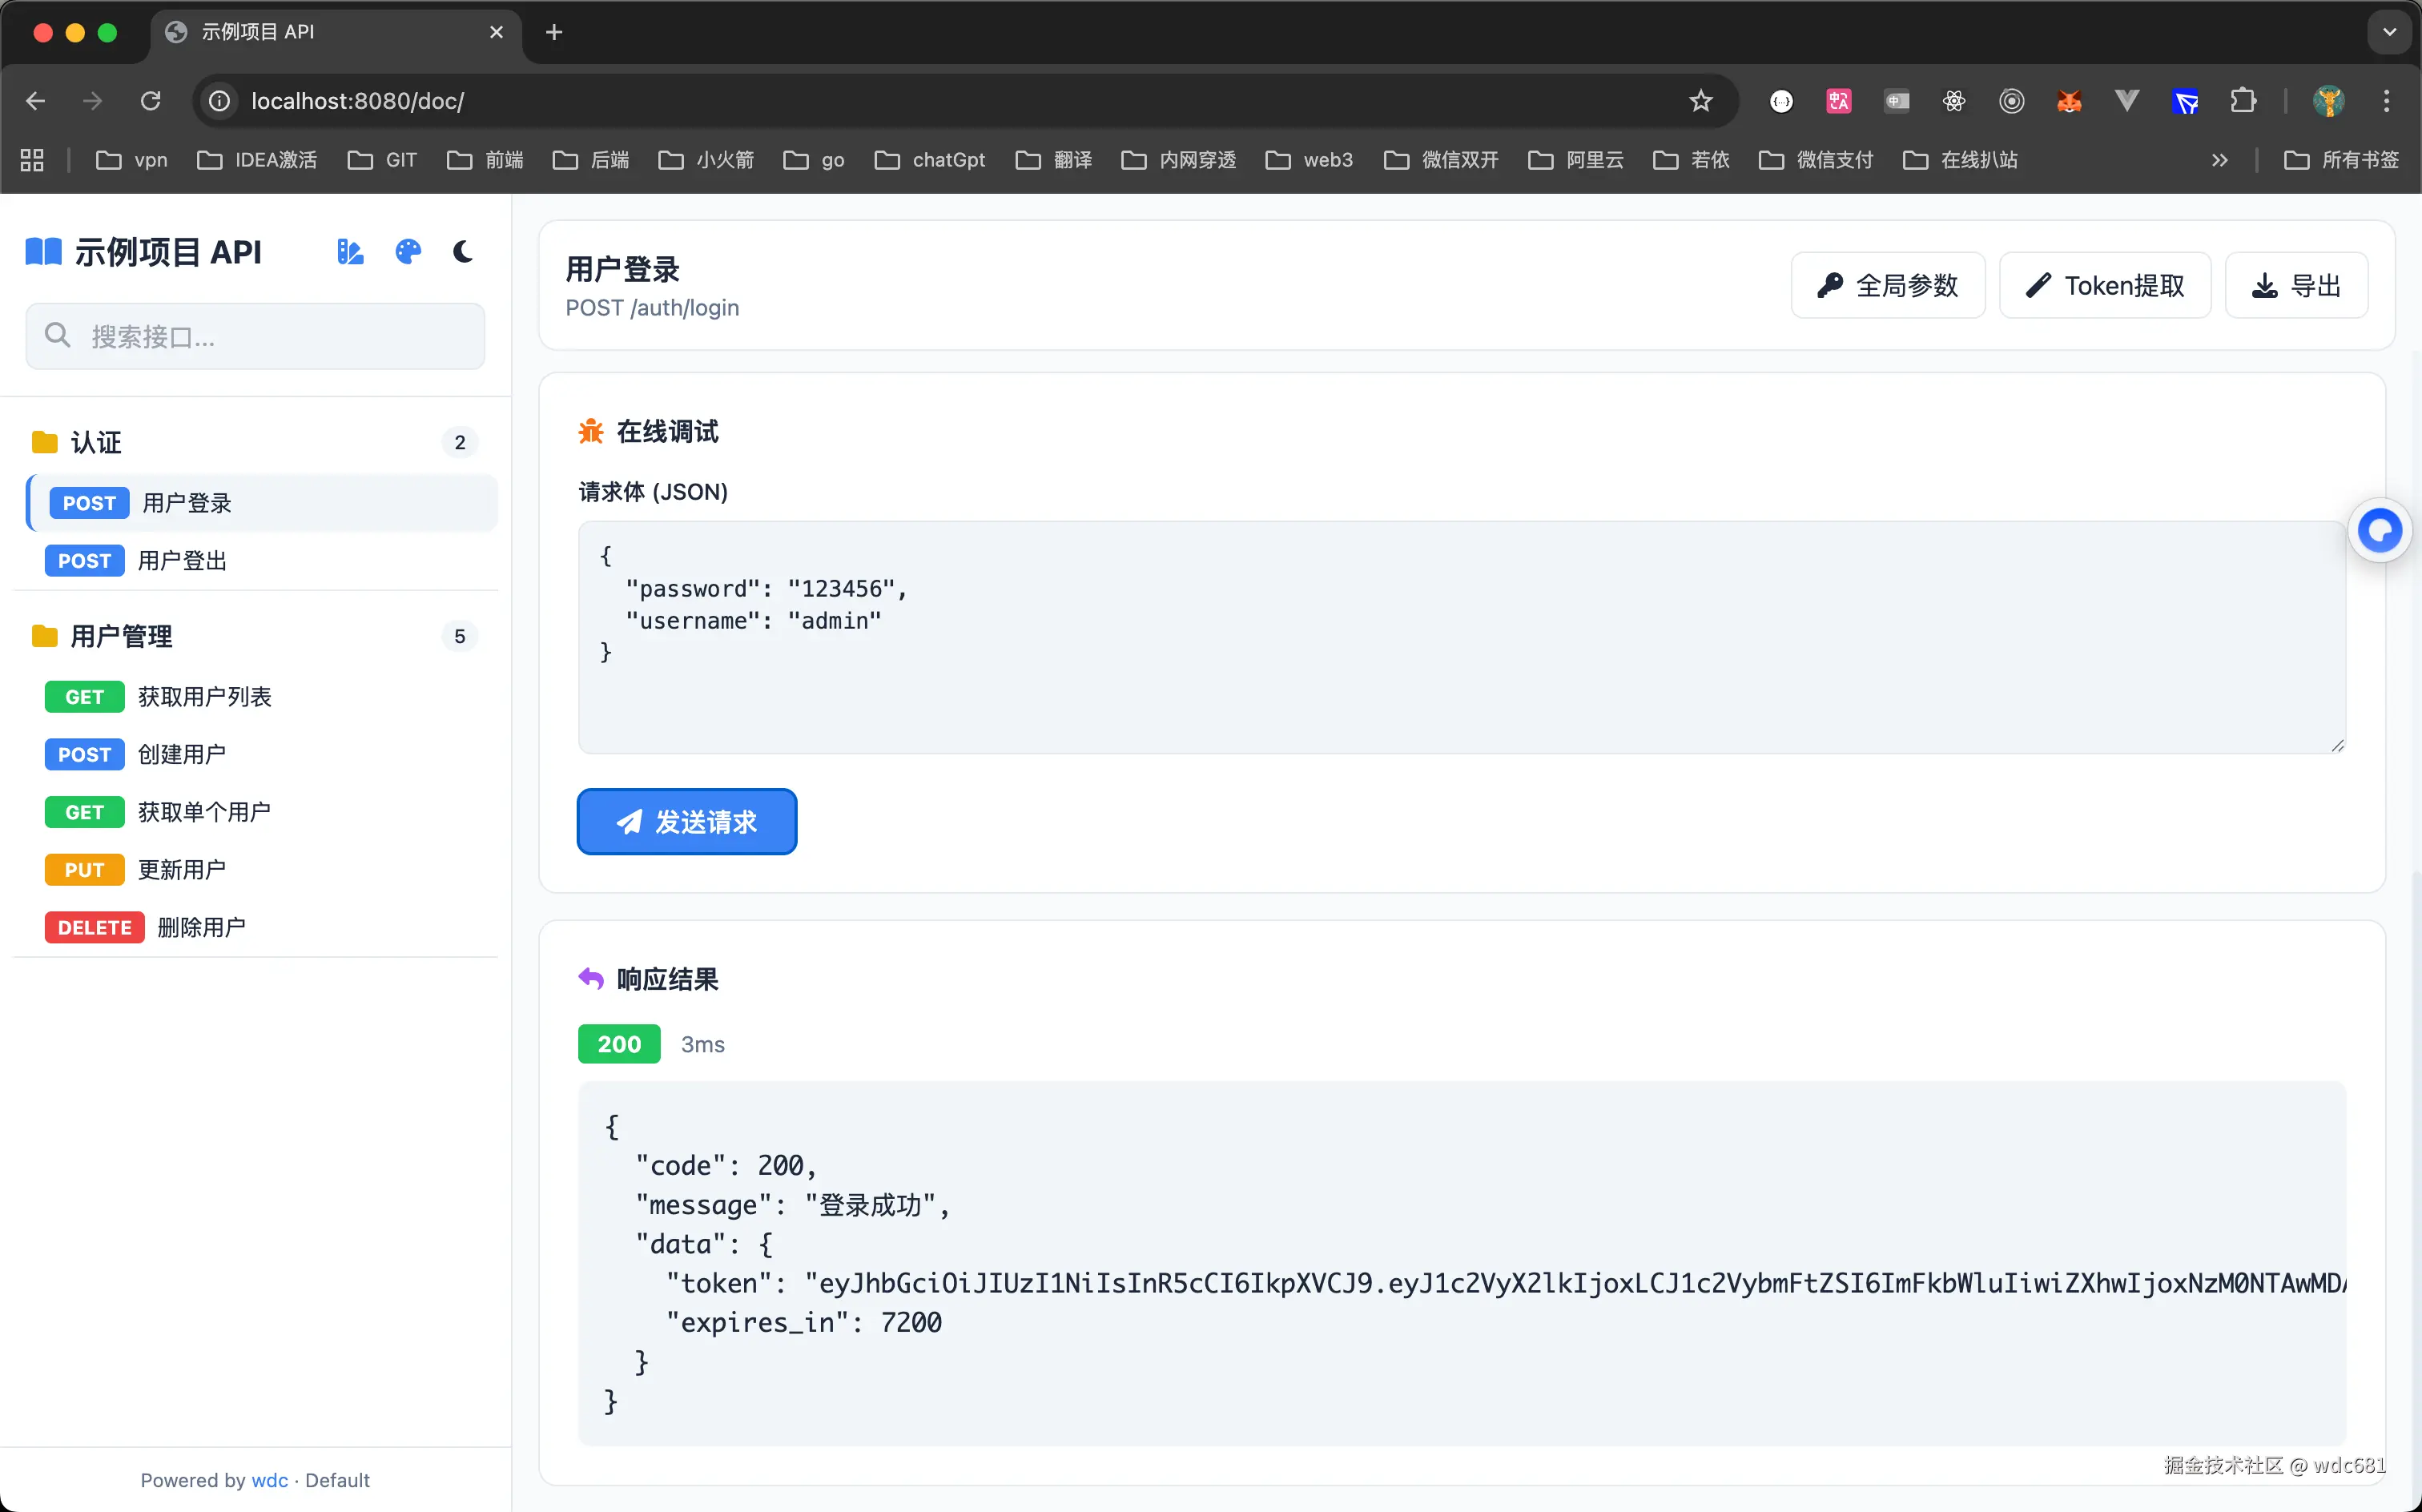The image size is (2422, 1512).
Task: Click the site information icon in the address bar
Action: point(219,101)
